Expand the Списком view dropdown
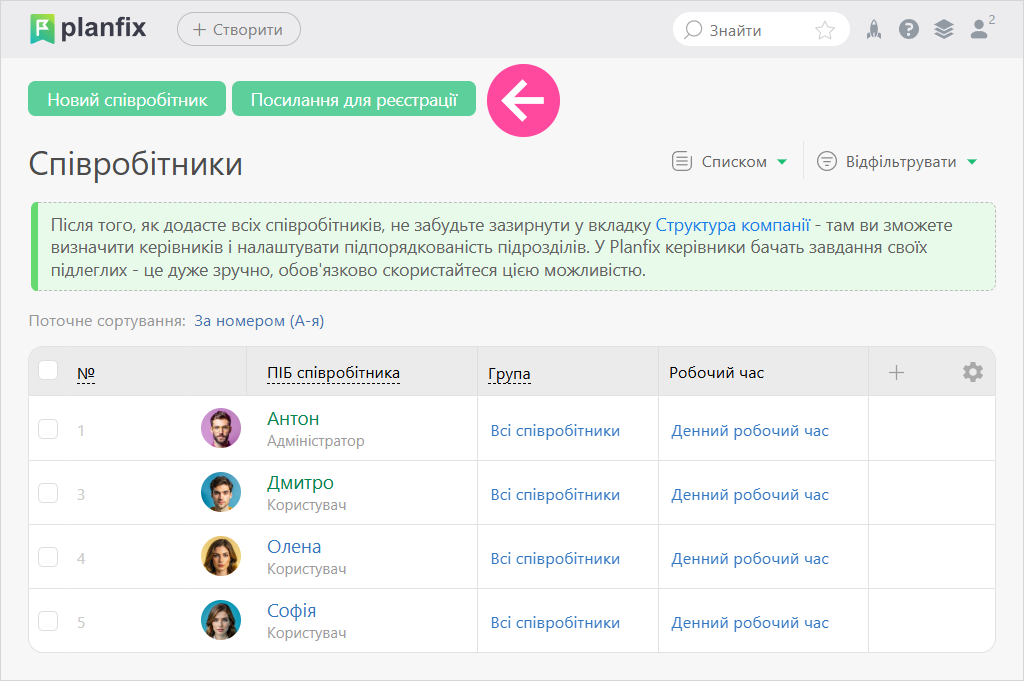1024x681 pixels. (x=730, y=162)
